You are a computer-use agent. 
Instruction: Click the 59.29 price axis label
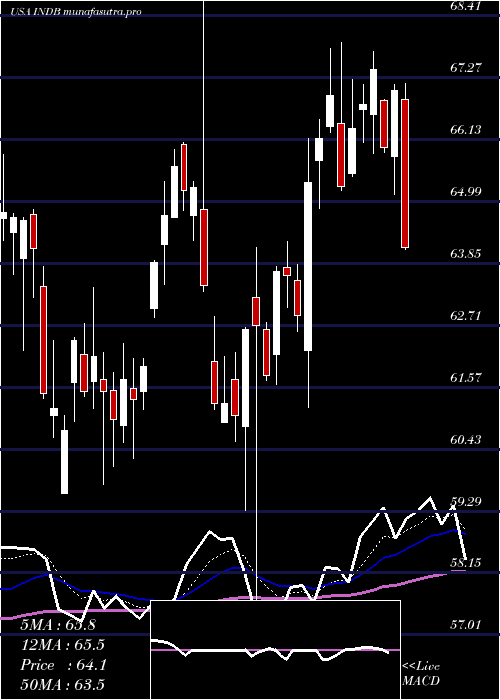(x=467, y=502)
